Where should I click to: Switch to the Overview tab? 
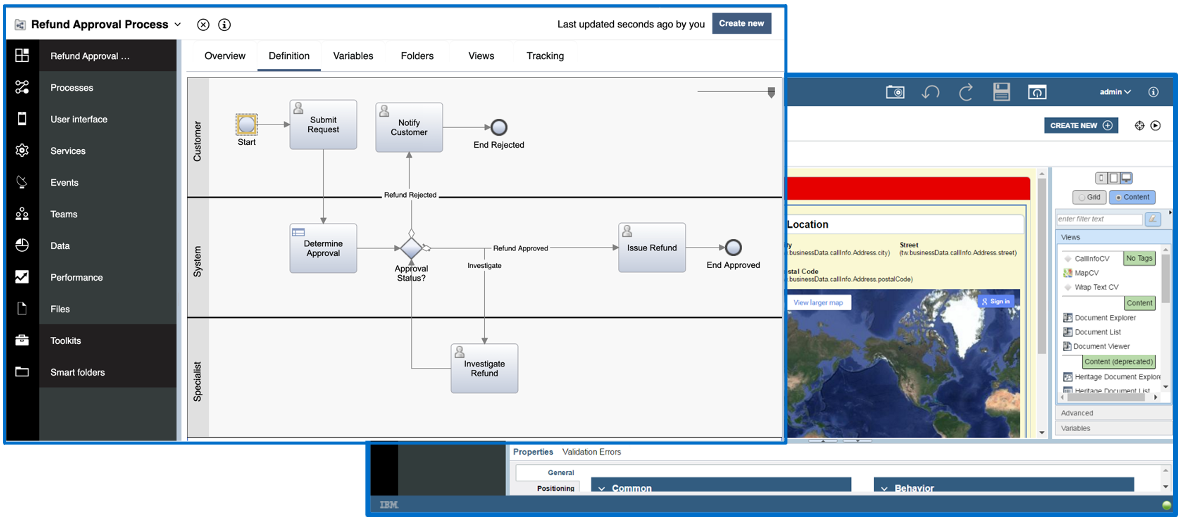(225, 56)
